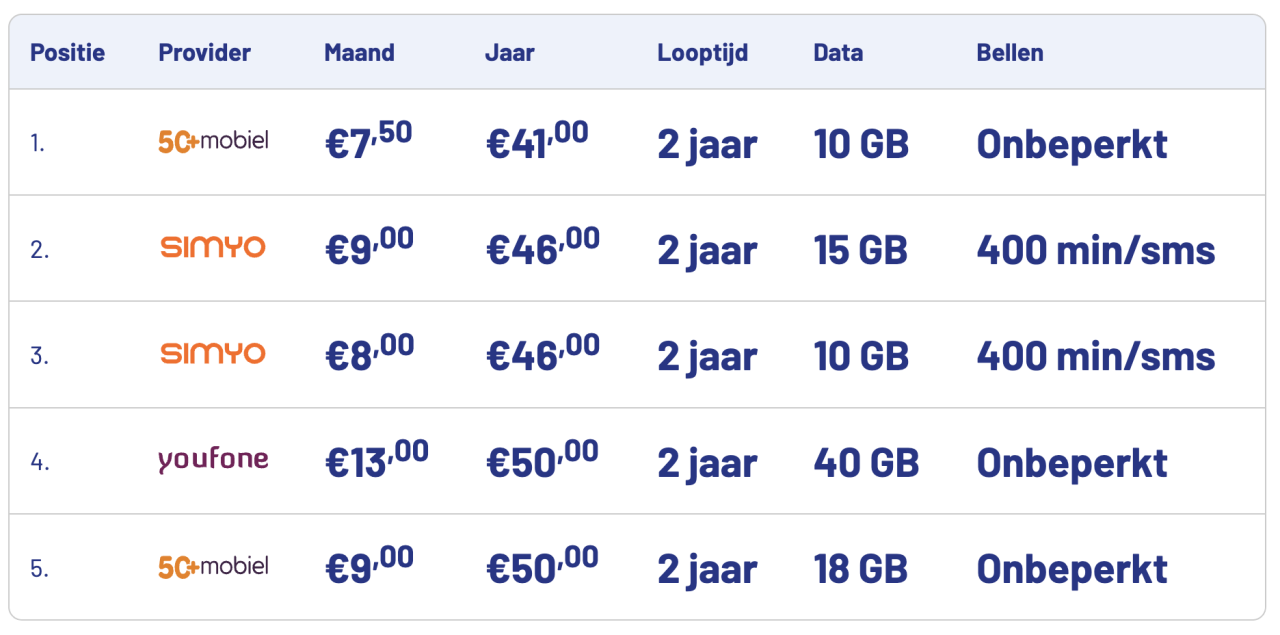Click the €8,00 monthly price for Simyo
Viewport: 1280px width, 635px height.
[369, 355]
